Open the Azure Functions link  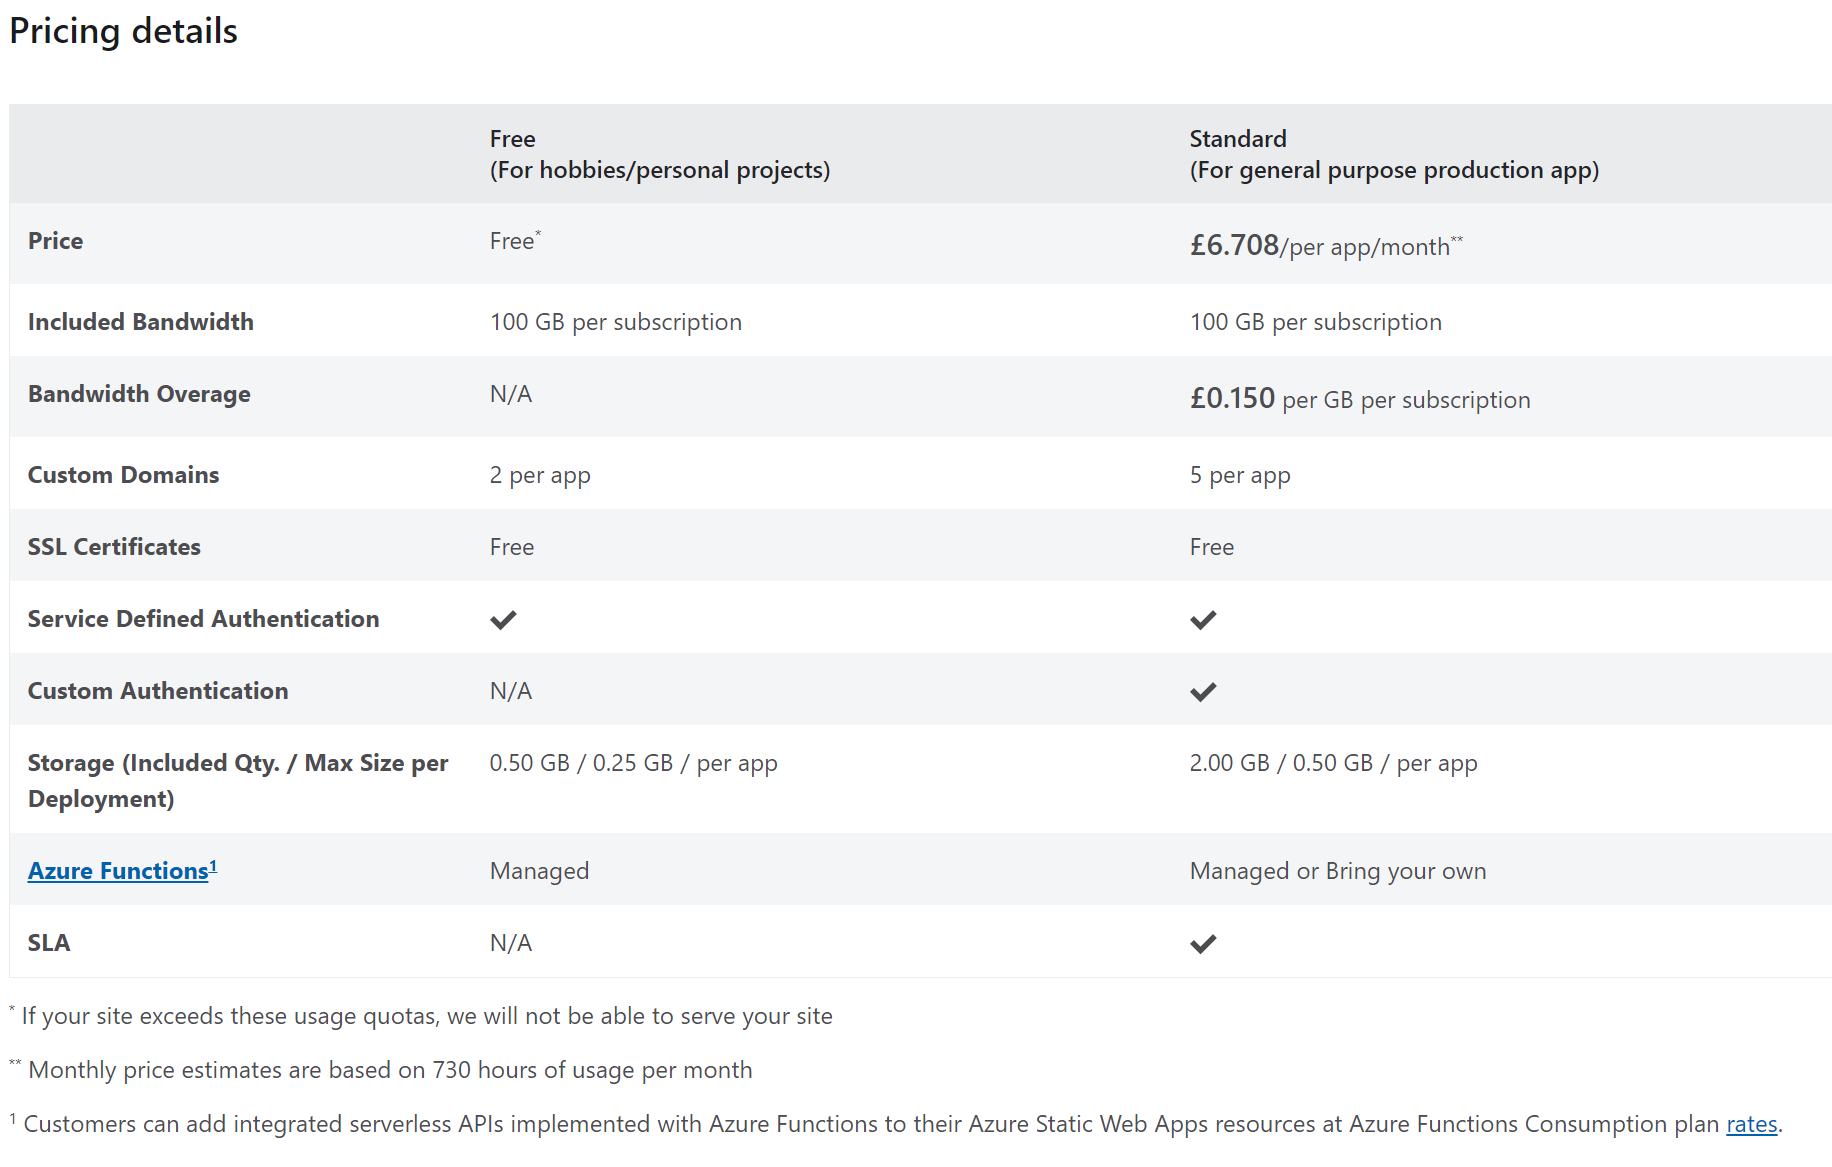tap(118, 871)
